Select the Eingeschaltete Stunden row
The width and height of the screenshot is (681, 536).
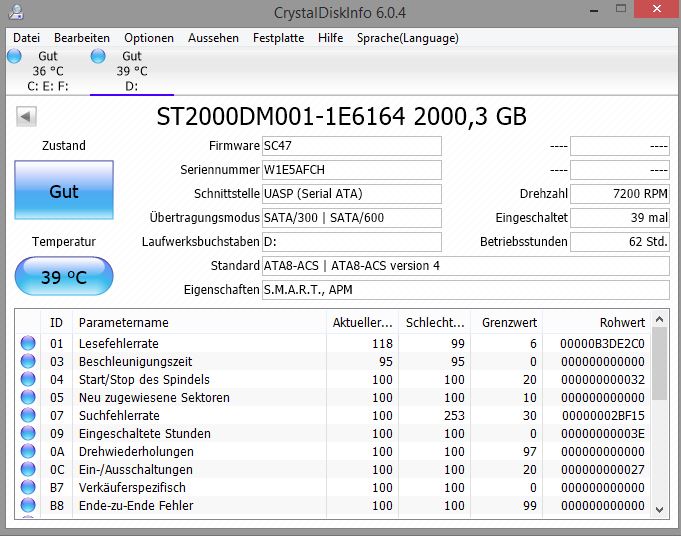[x=333, y=433]
